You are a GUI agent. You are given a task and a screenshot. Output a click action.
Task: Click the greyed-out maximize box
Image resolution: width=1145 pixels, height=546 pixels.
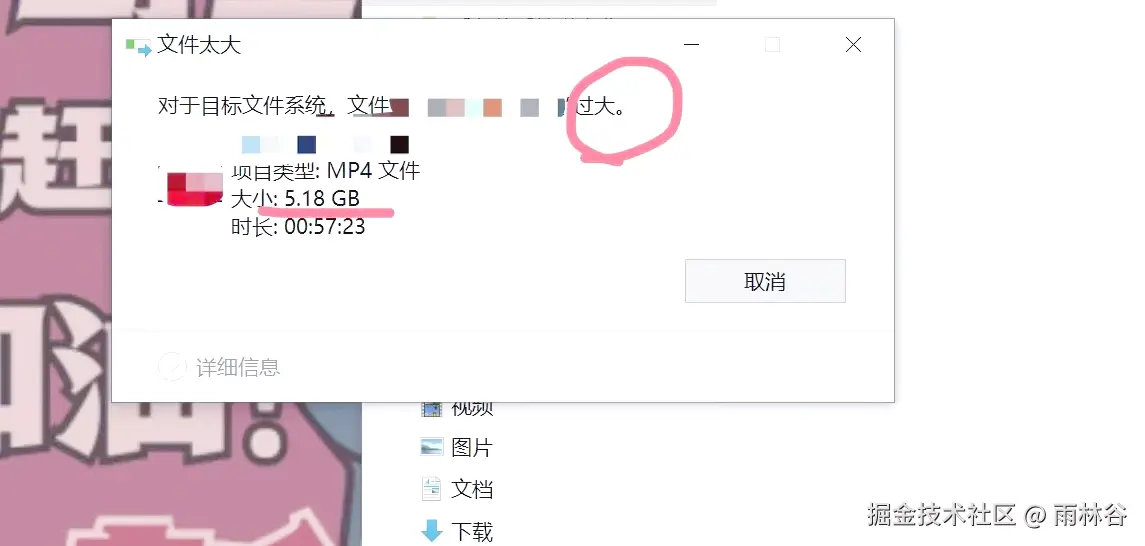[773, 45]
